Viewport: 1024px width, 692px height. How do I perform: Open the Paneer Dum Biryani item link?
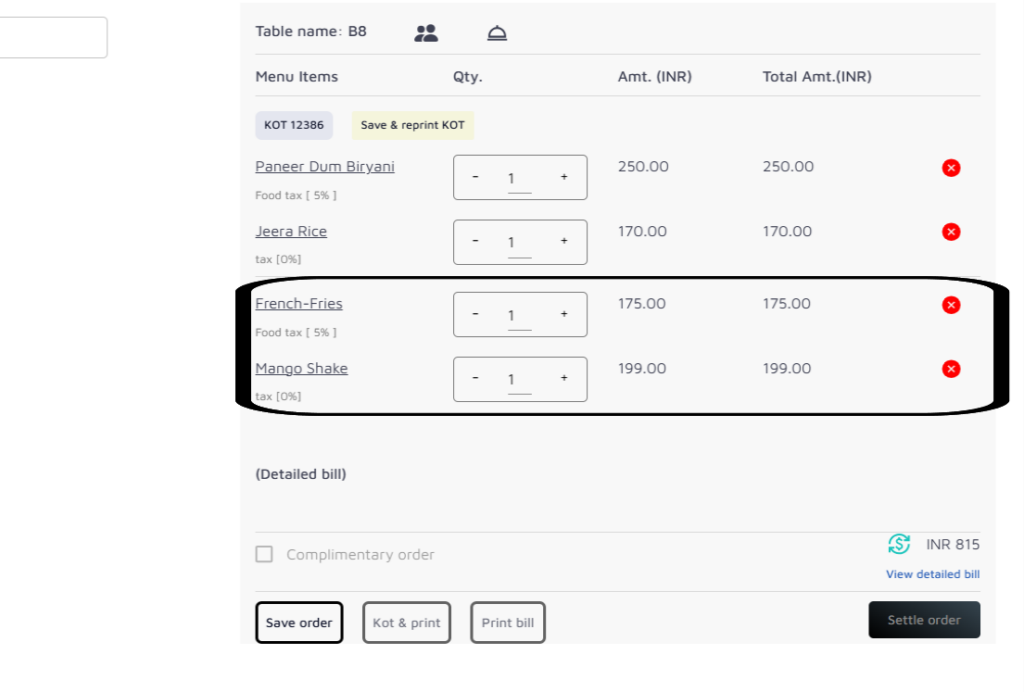click(x=324, y=167)
